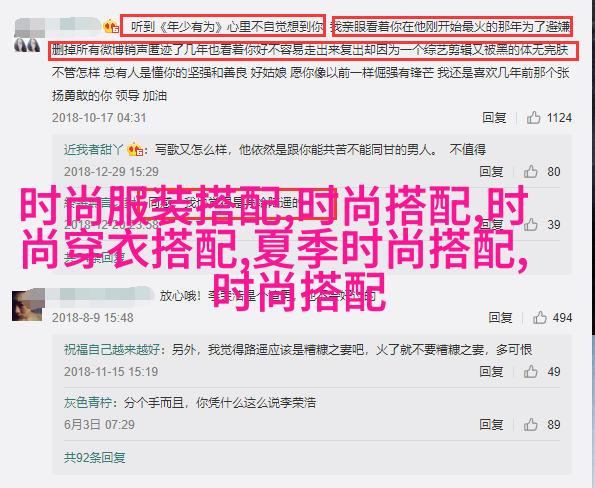Click membership crown badge of top commenter
Screen dimensions: 595x488
(111, 27)
